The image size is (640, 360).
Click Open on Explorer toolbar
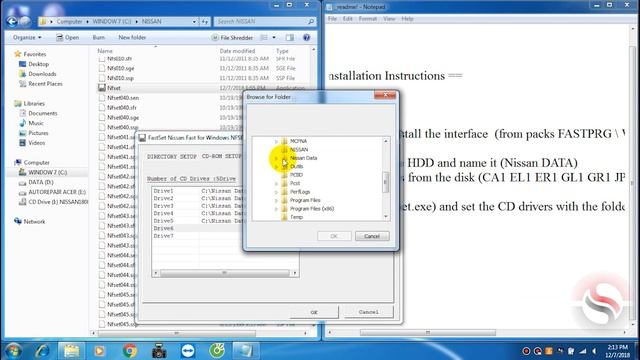67,38
